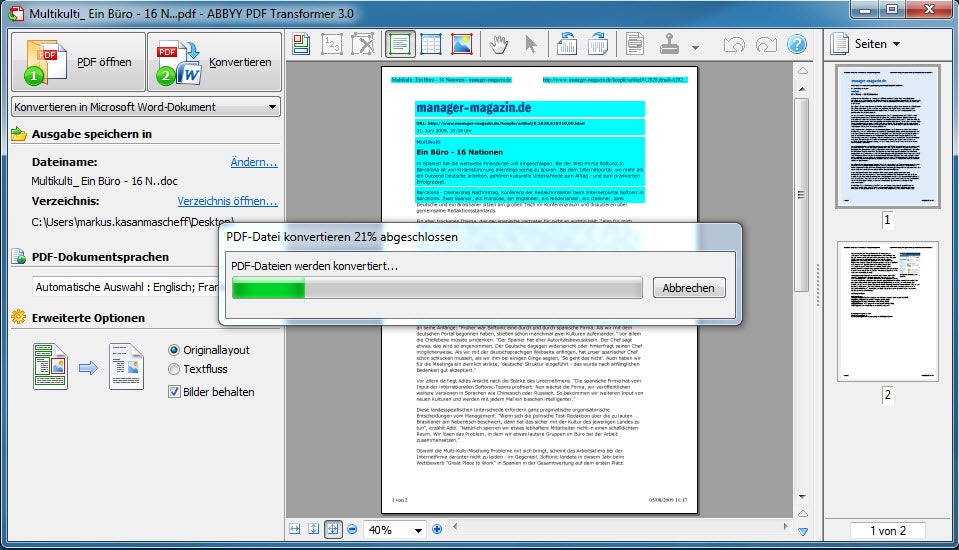
Task: Click the fit to width icon
Action: (x=295, y=529)
